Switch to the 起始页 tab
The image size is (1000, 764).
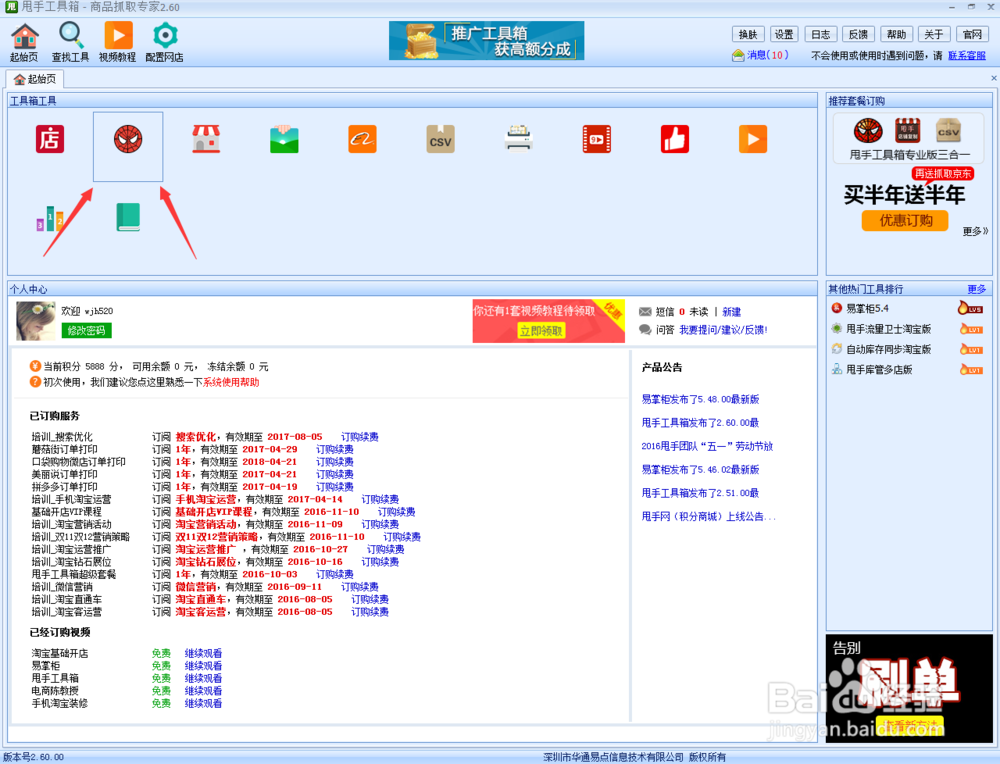pos(35,79)
